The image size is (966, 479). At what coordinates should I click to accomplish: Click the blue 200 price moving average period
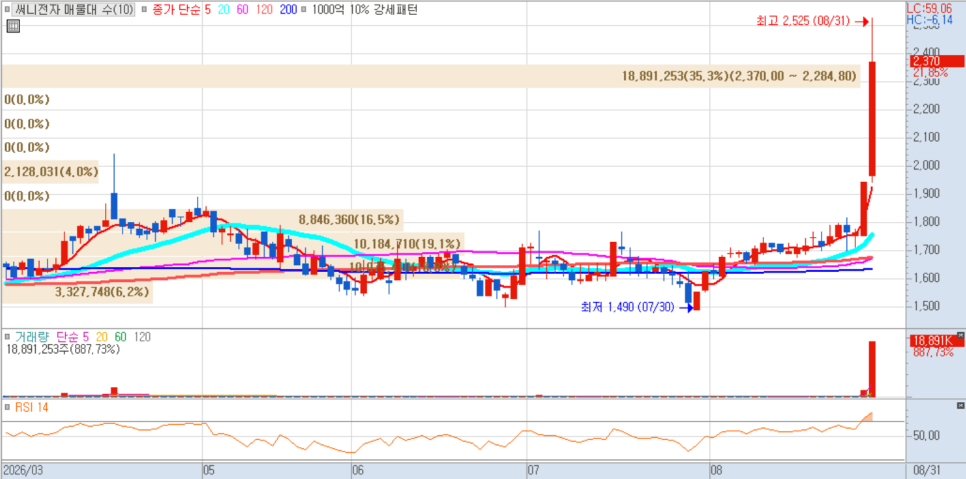pos(288,10)
